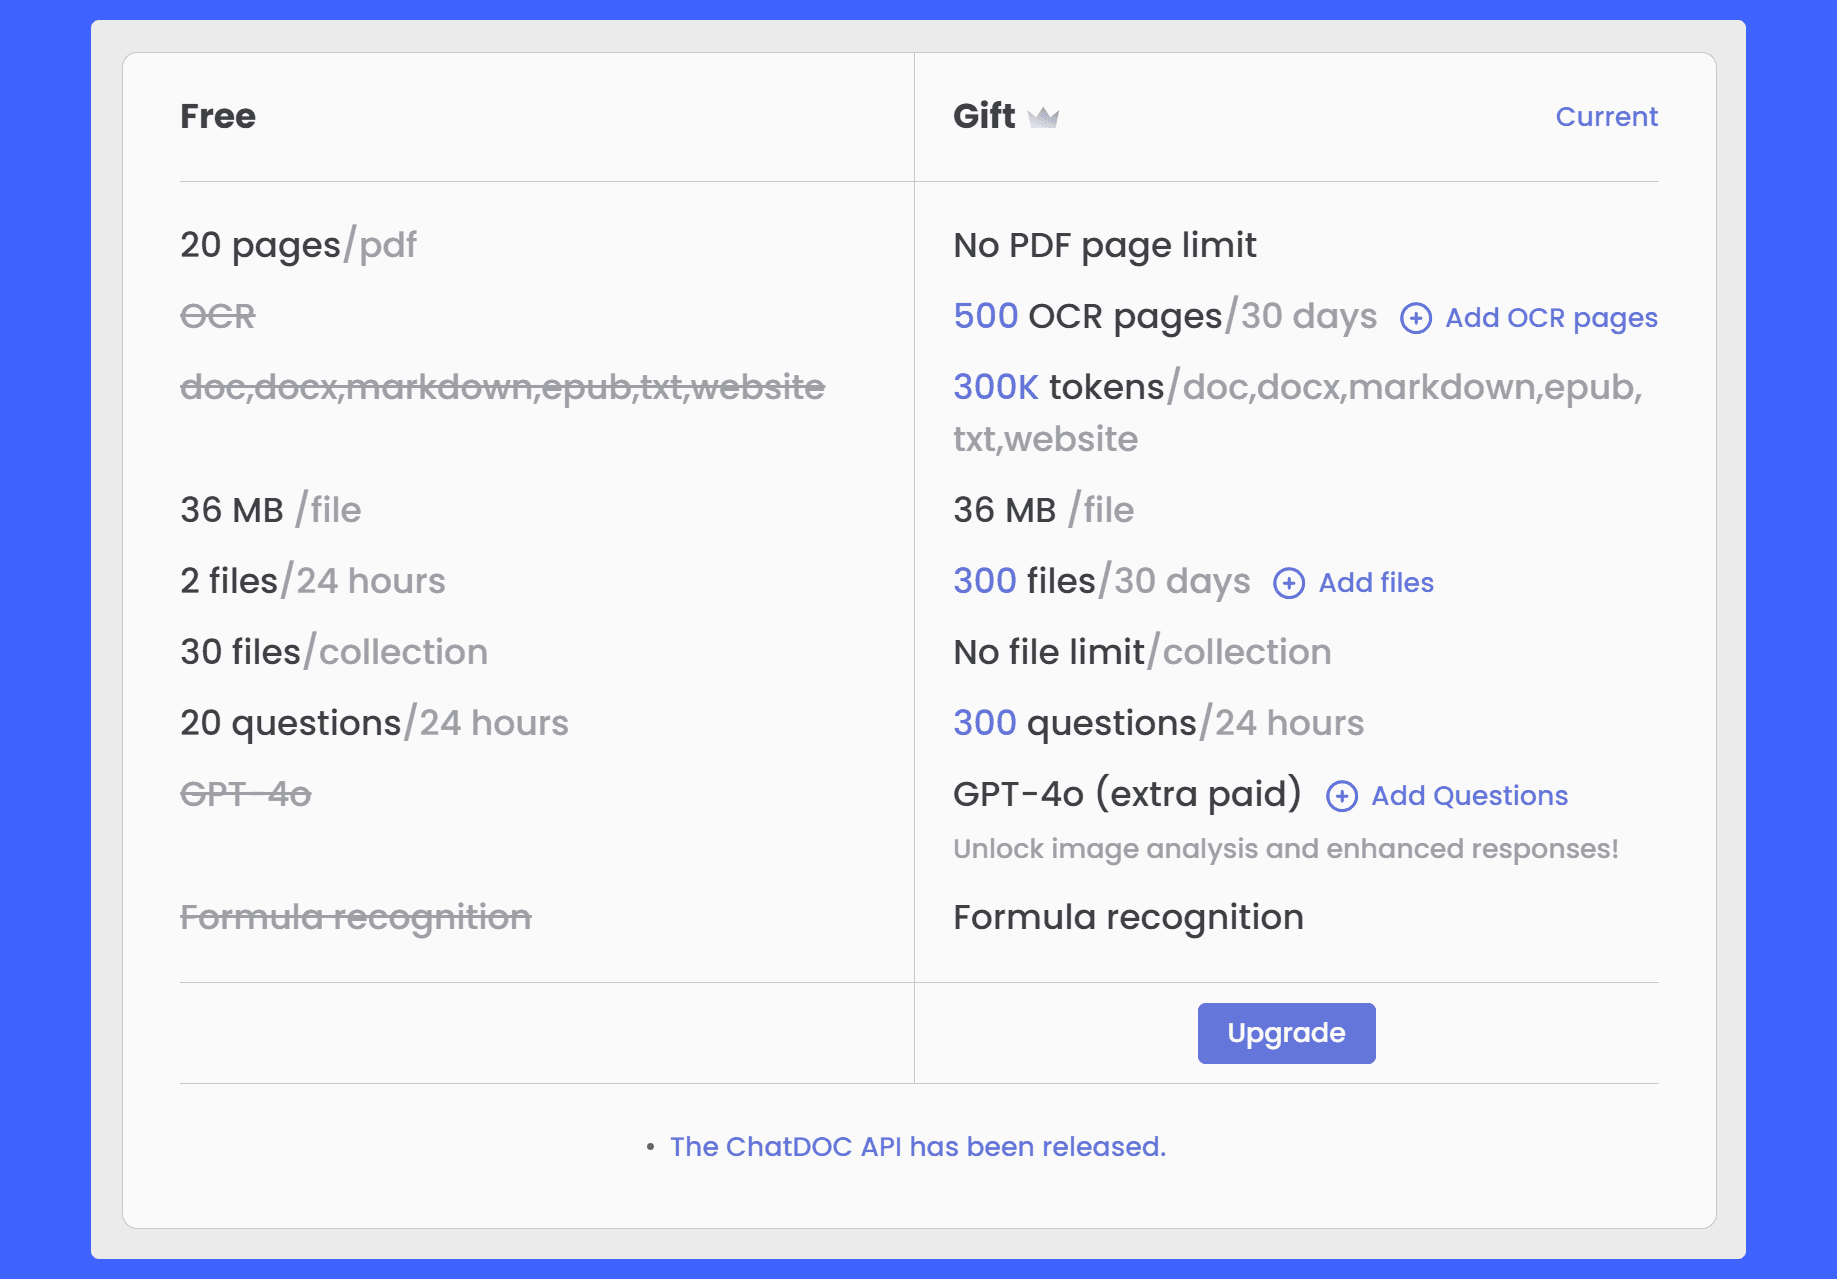This screenshot has width=1837, height=1279.
Task: Open the Add OCR pages link text
Action: coord(1551,318)
